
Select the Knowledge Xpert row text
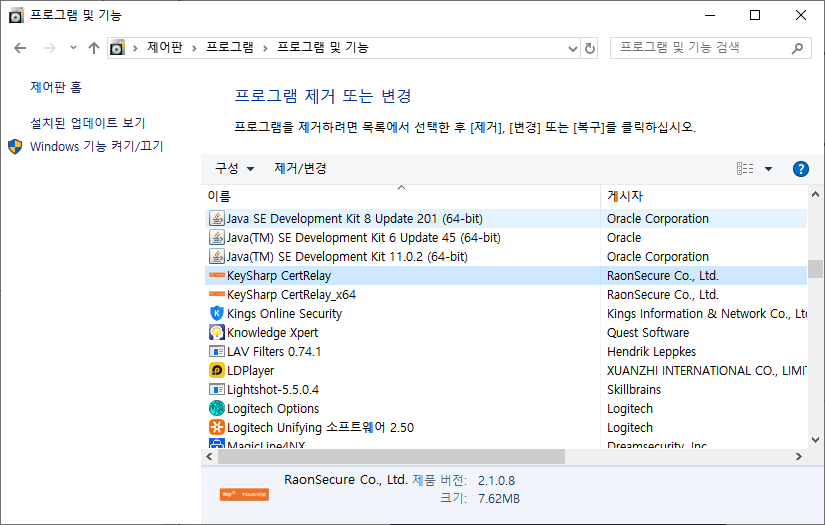coord(273,332)
